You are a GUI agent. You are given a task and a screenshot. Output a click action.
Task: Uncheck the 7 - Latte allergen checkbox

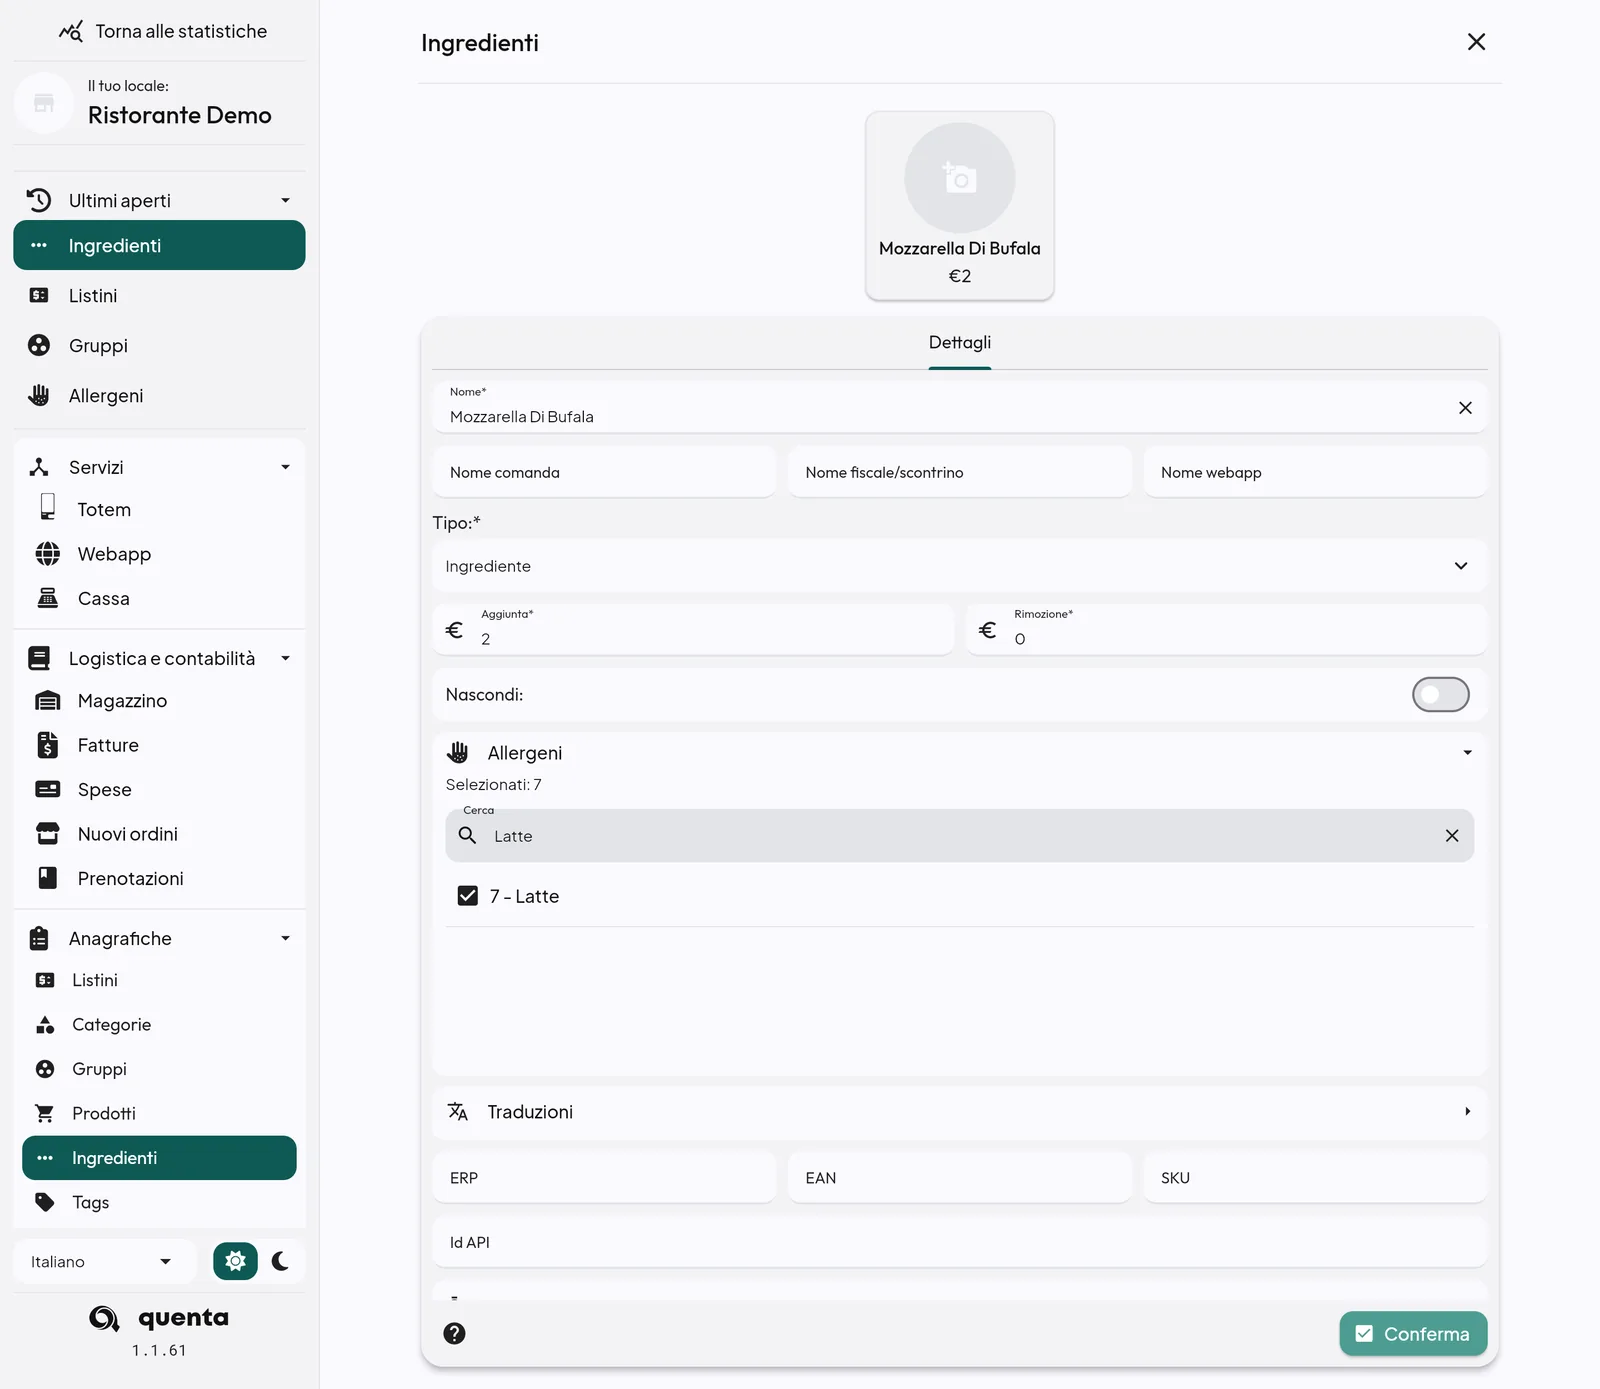click(x=467, y=896)
